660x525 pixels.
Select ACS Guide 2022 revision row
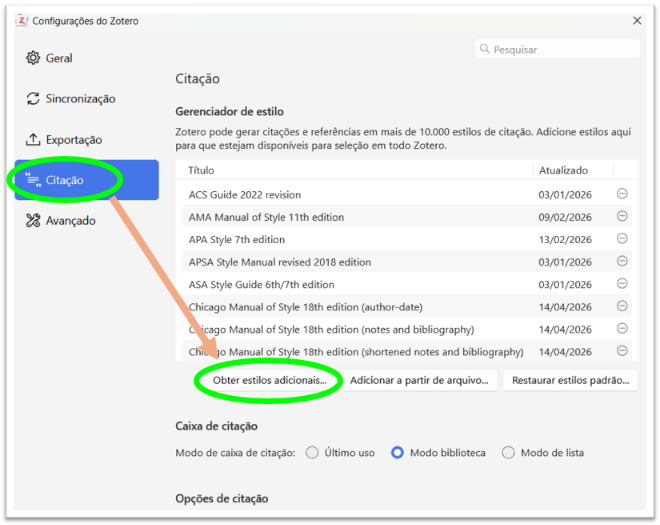(407, 195)
